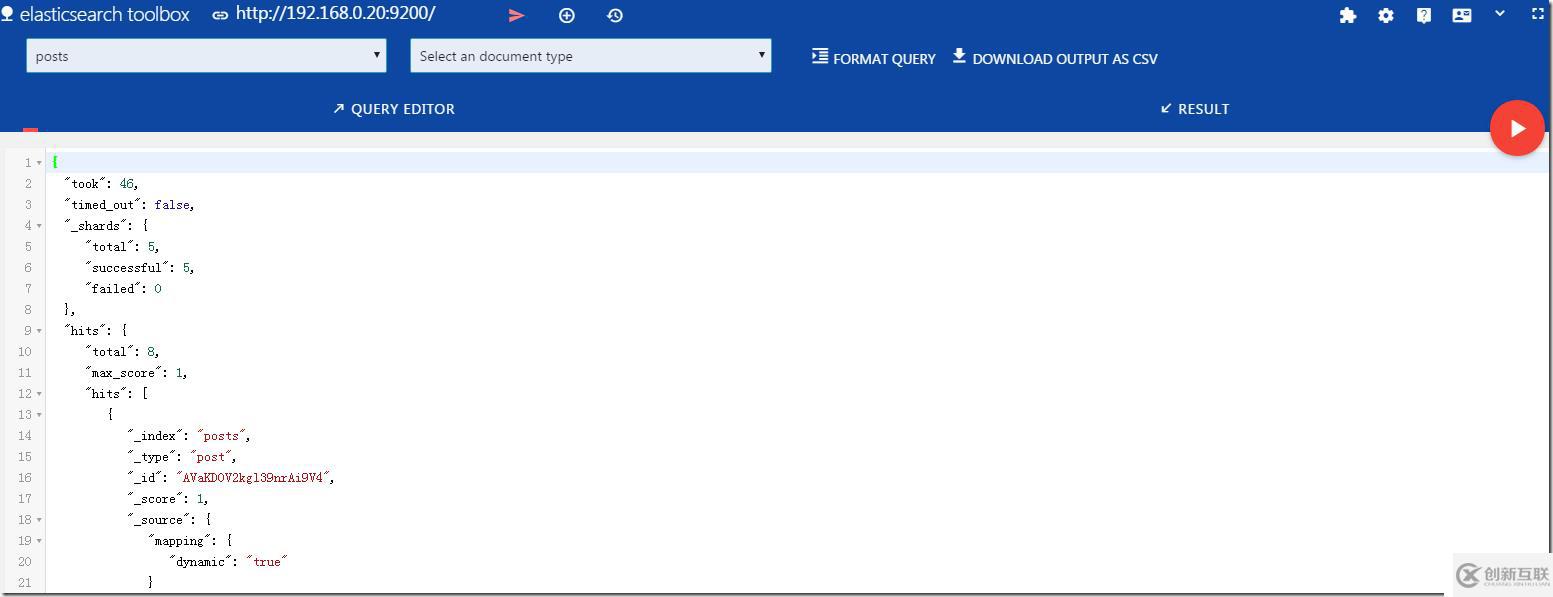Collapse the fold arrow on line 1
1553x597 pixels.
click(39, 163)
